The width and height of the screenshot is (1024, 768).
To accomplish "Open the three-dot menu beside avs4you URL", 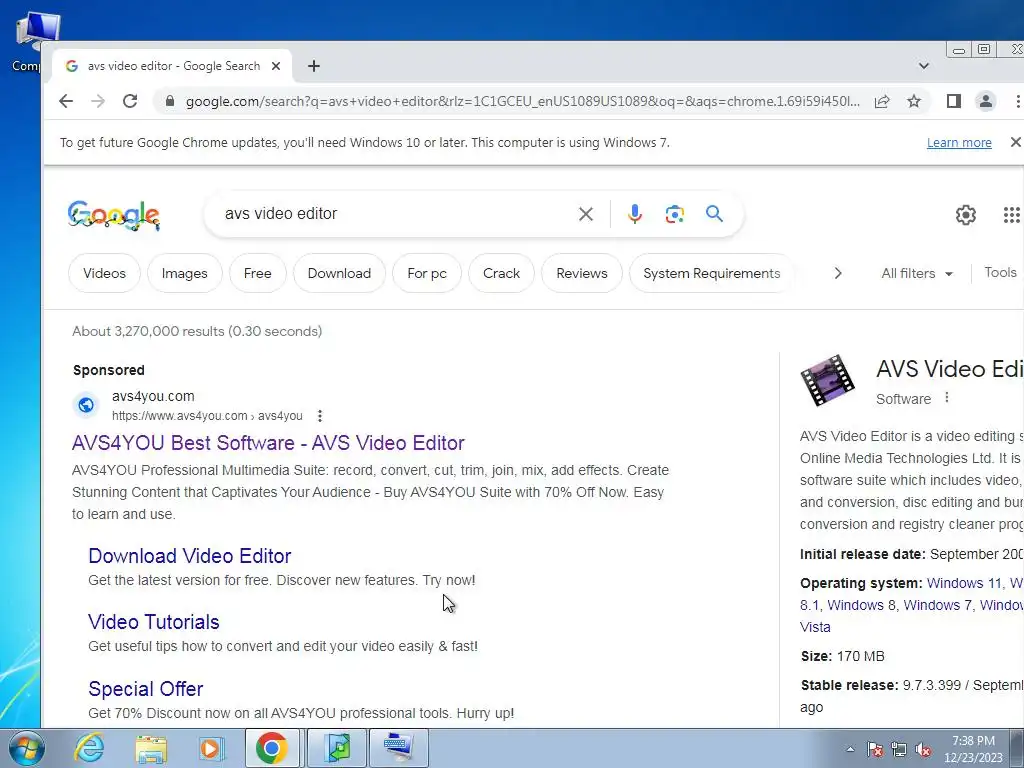I will [319, 416].
